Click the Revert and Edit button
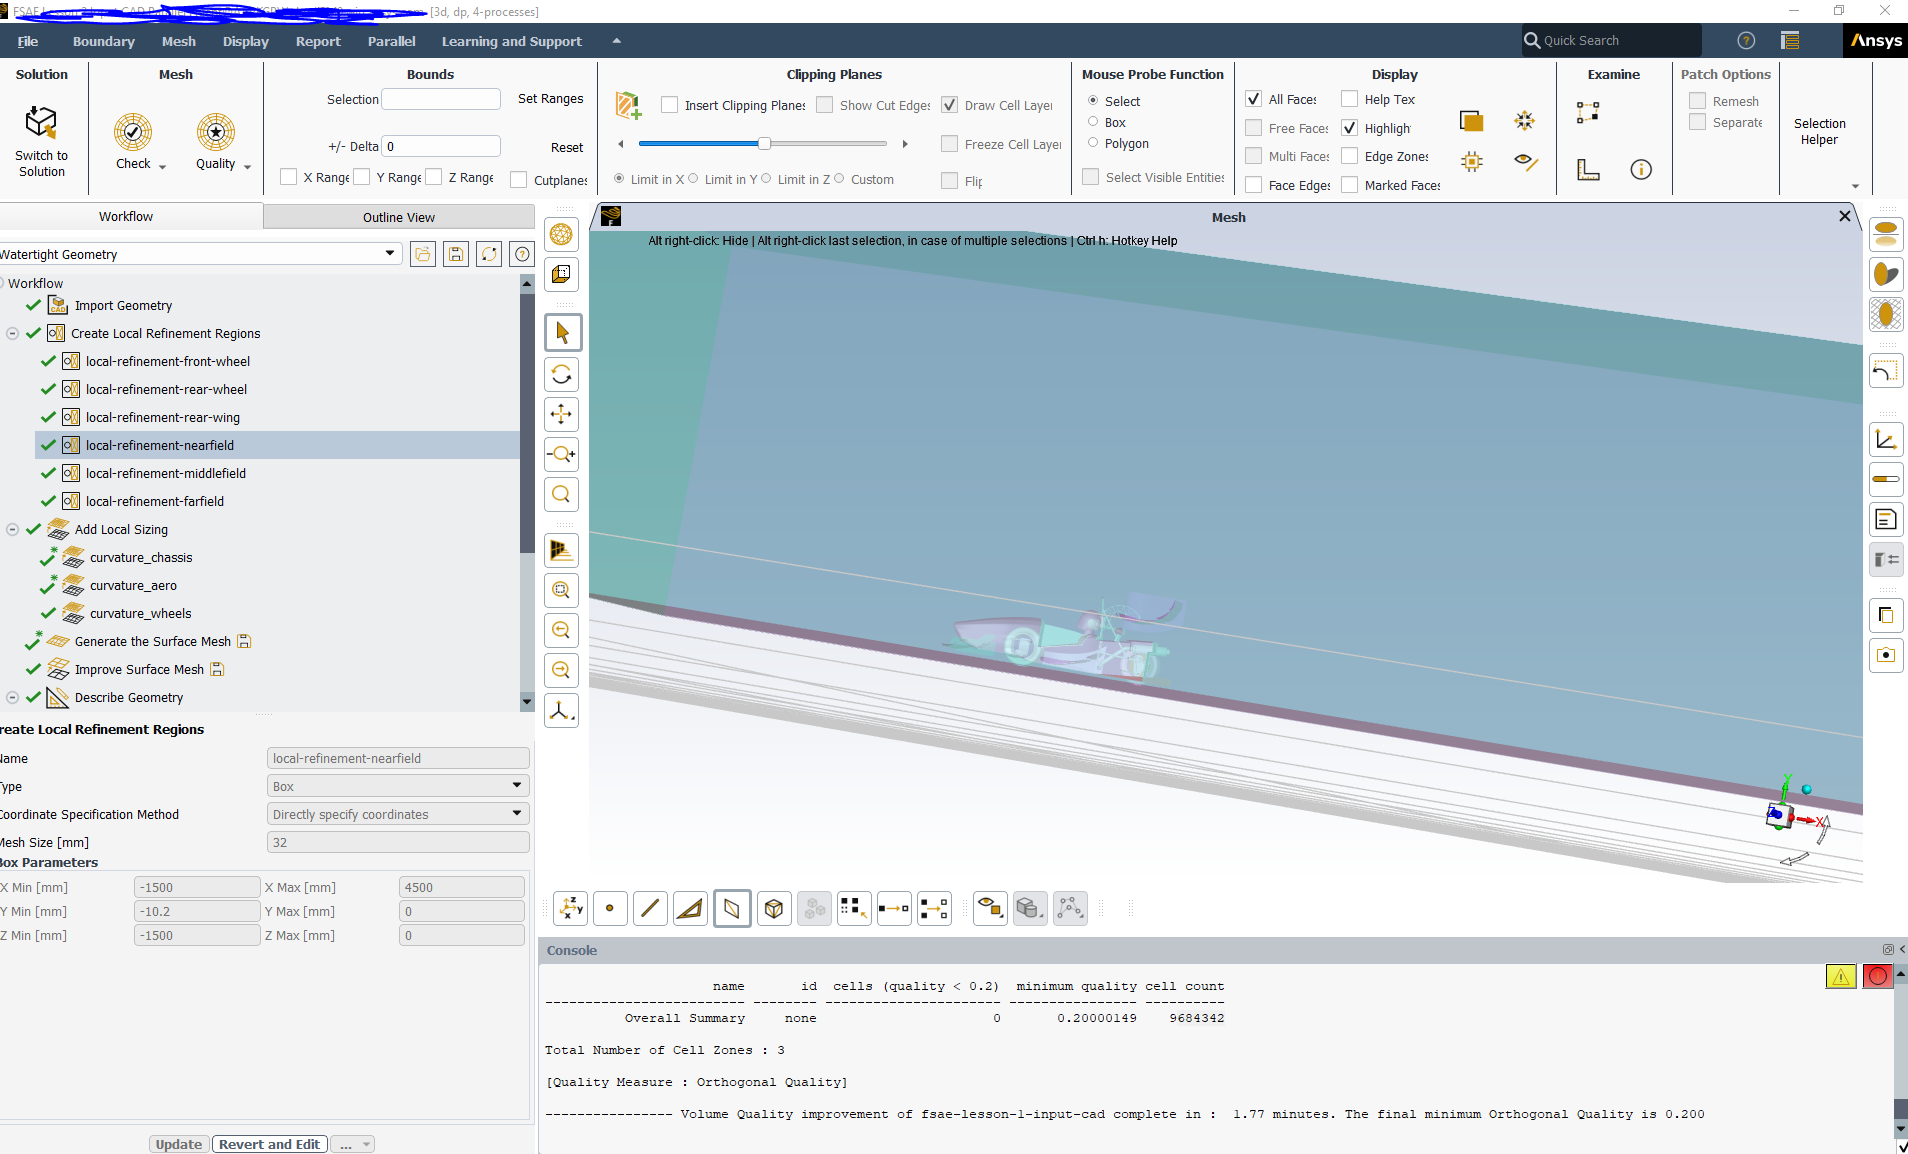The width and height of the screenshot is (1908, 1154). 269,1144
